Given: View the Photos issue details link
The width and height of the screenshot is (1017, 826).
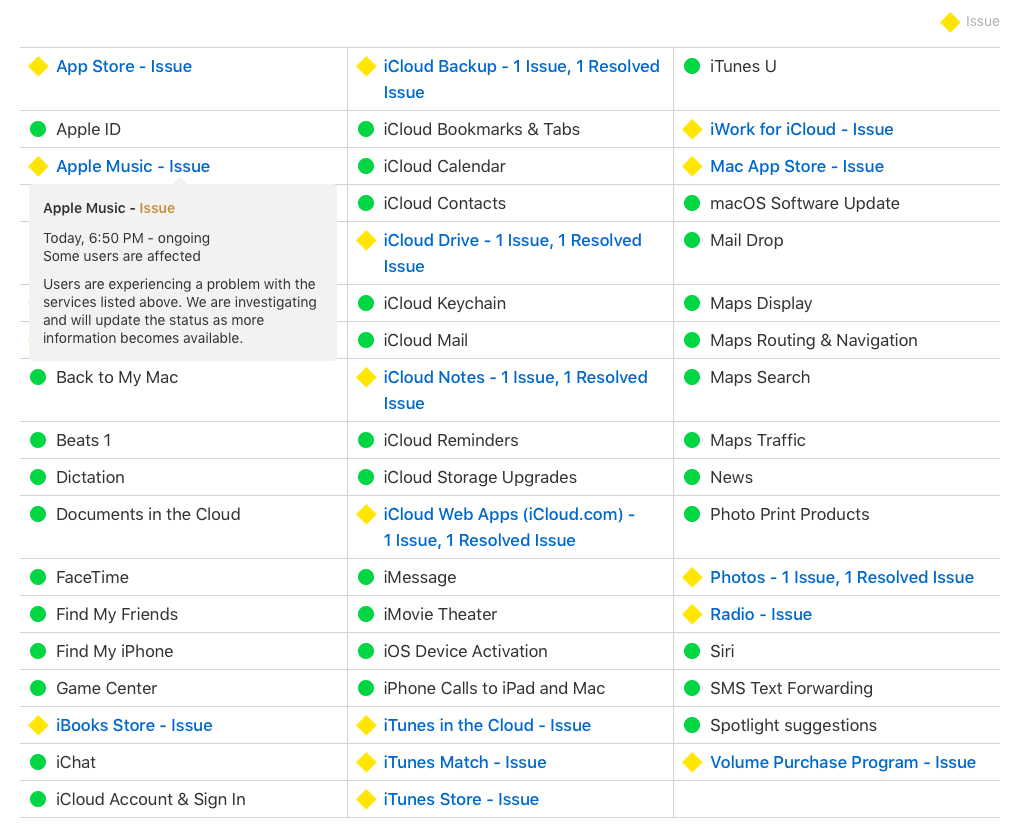Looking at the screenshot, I should (841, 578).
